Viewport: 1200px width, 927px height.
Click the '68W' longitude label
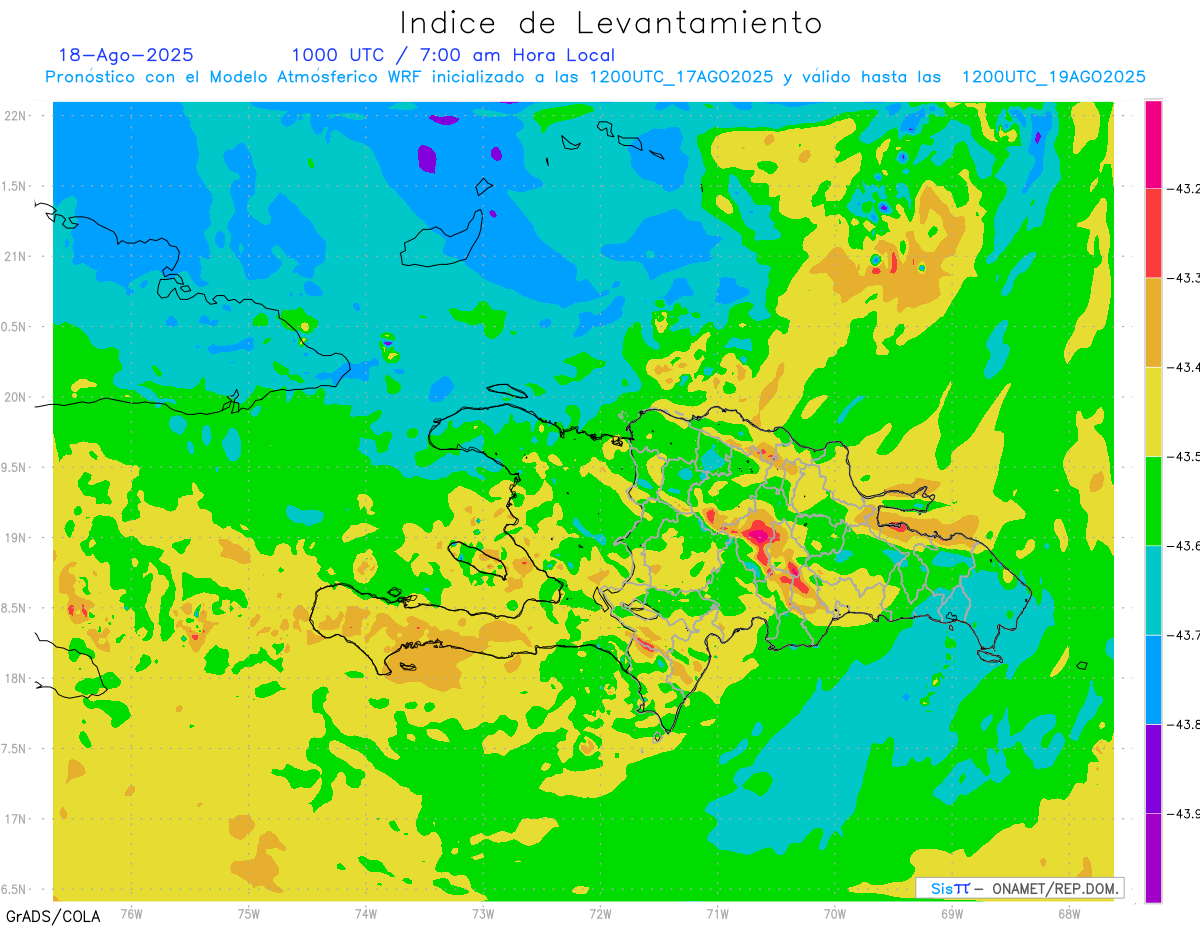(1068, 912)
